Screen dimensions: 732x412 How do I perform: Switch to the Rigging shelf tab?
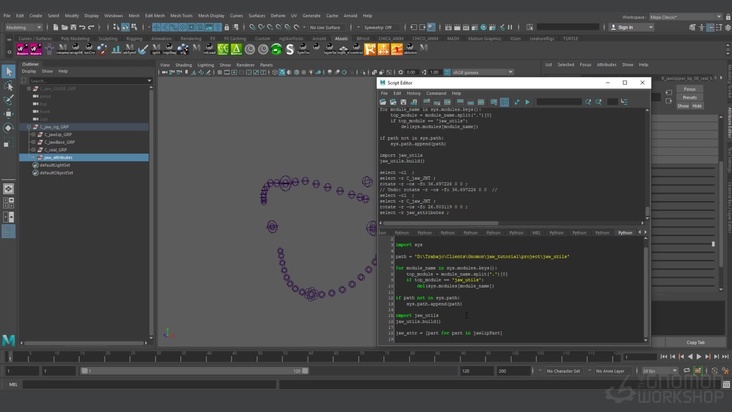[x=135, y=38]
